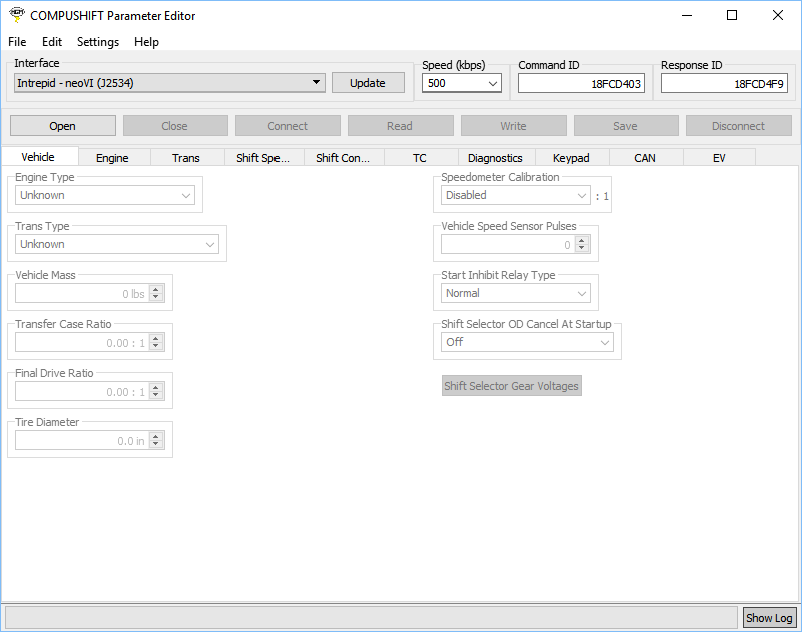
Task: Maximize the application window
Action: point(732,15)
